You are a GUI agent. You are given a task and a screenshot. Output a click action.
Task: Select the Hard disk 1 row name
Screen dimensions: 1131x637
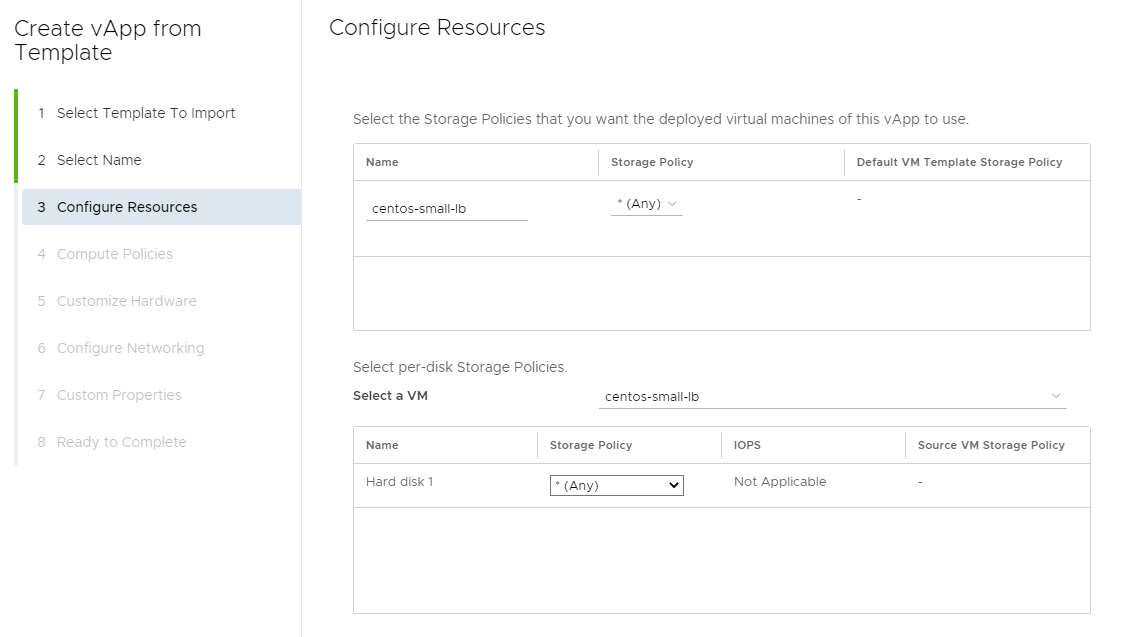click(399, 482)
